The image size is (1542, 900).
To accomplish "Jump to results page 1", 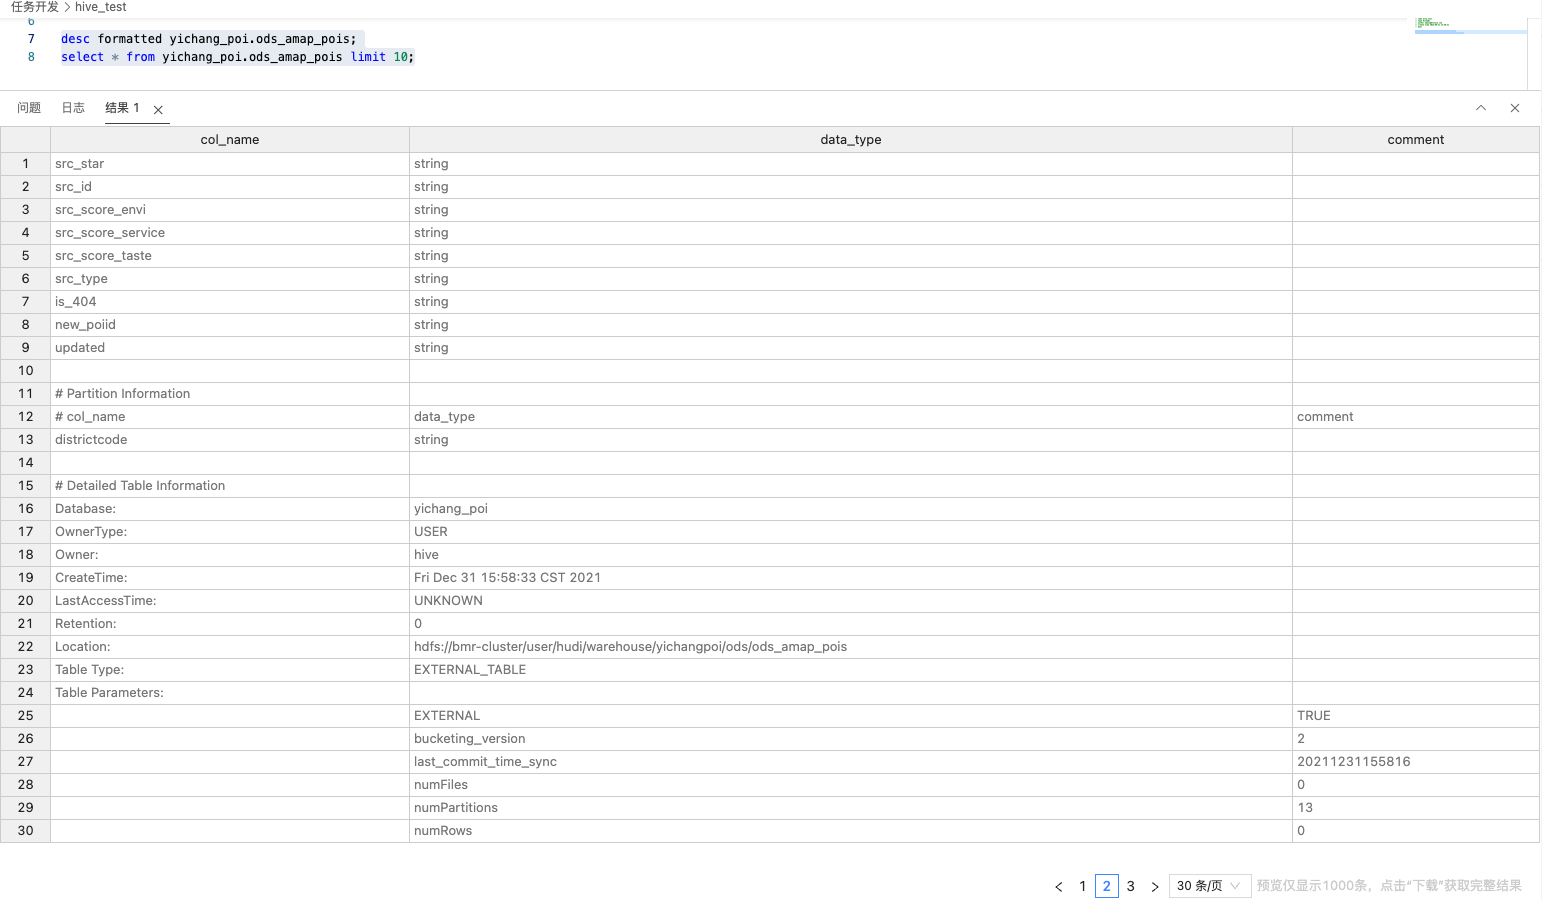I will pyautogui.click(x=1083, y=886).
